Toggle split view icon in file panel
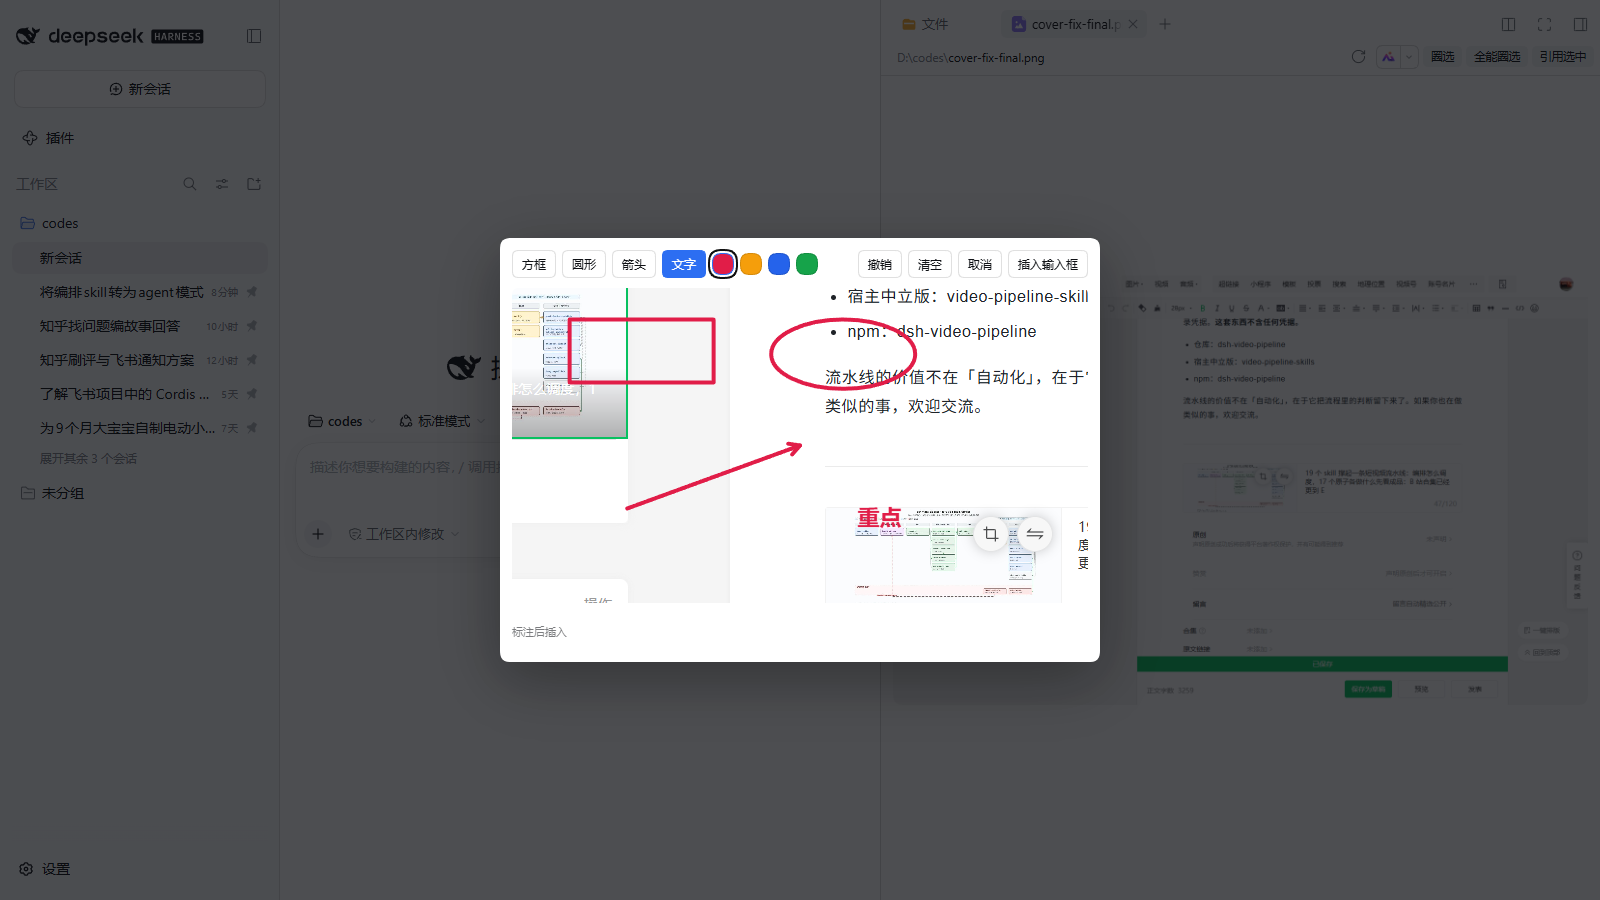This screenshot has height=900, width=1600. [1509, 24]
